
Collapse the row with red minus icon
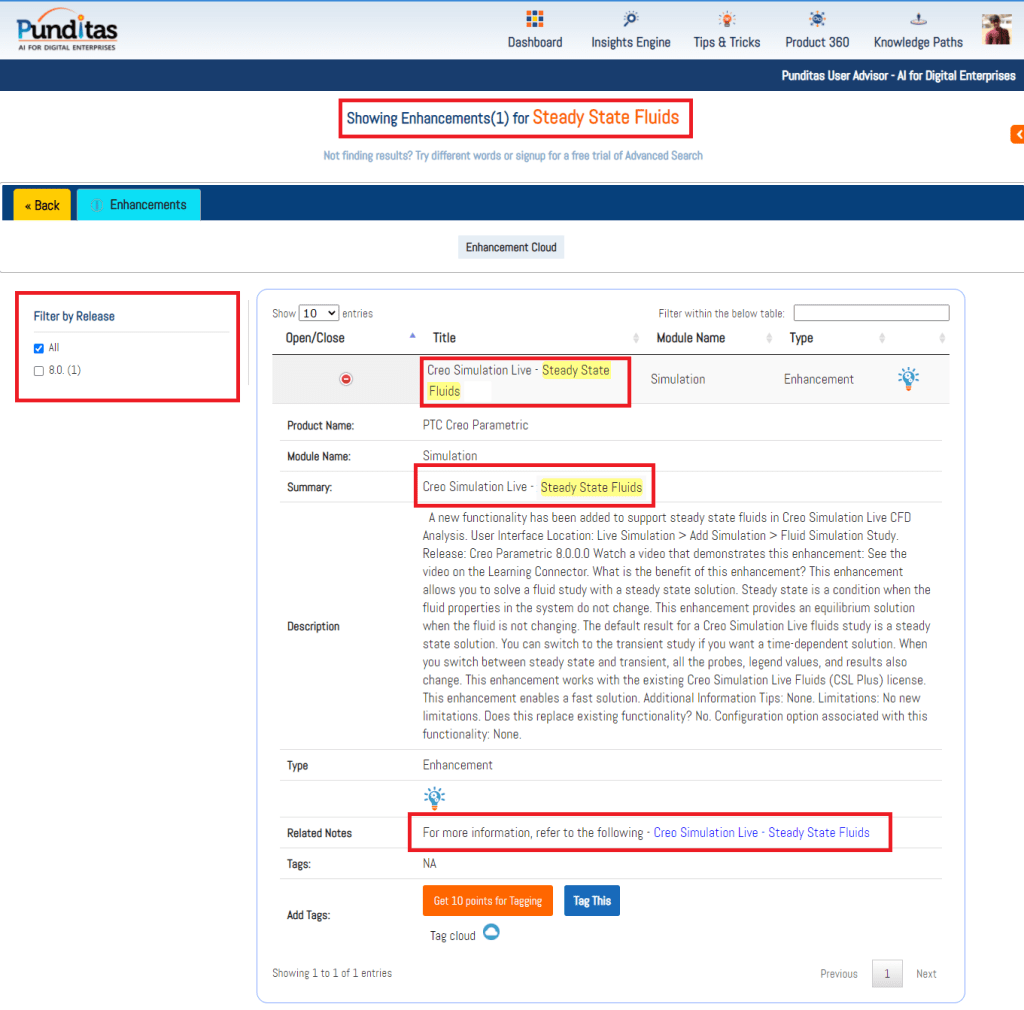tap(346, 379)
